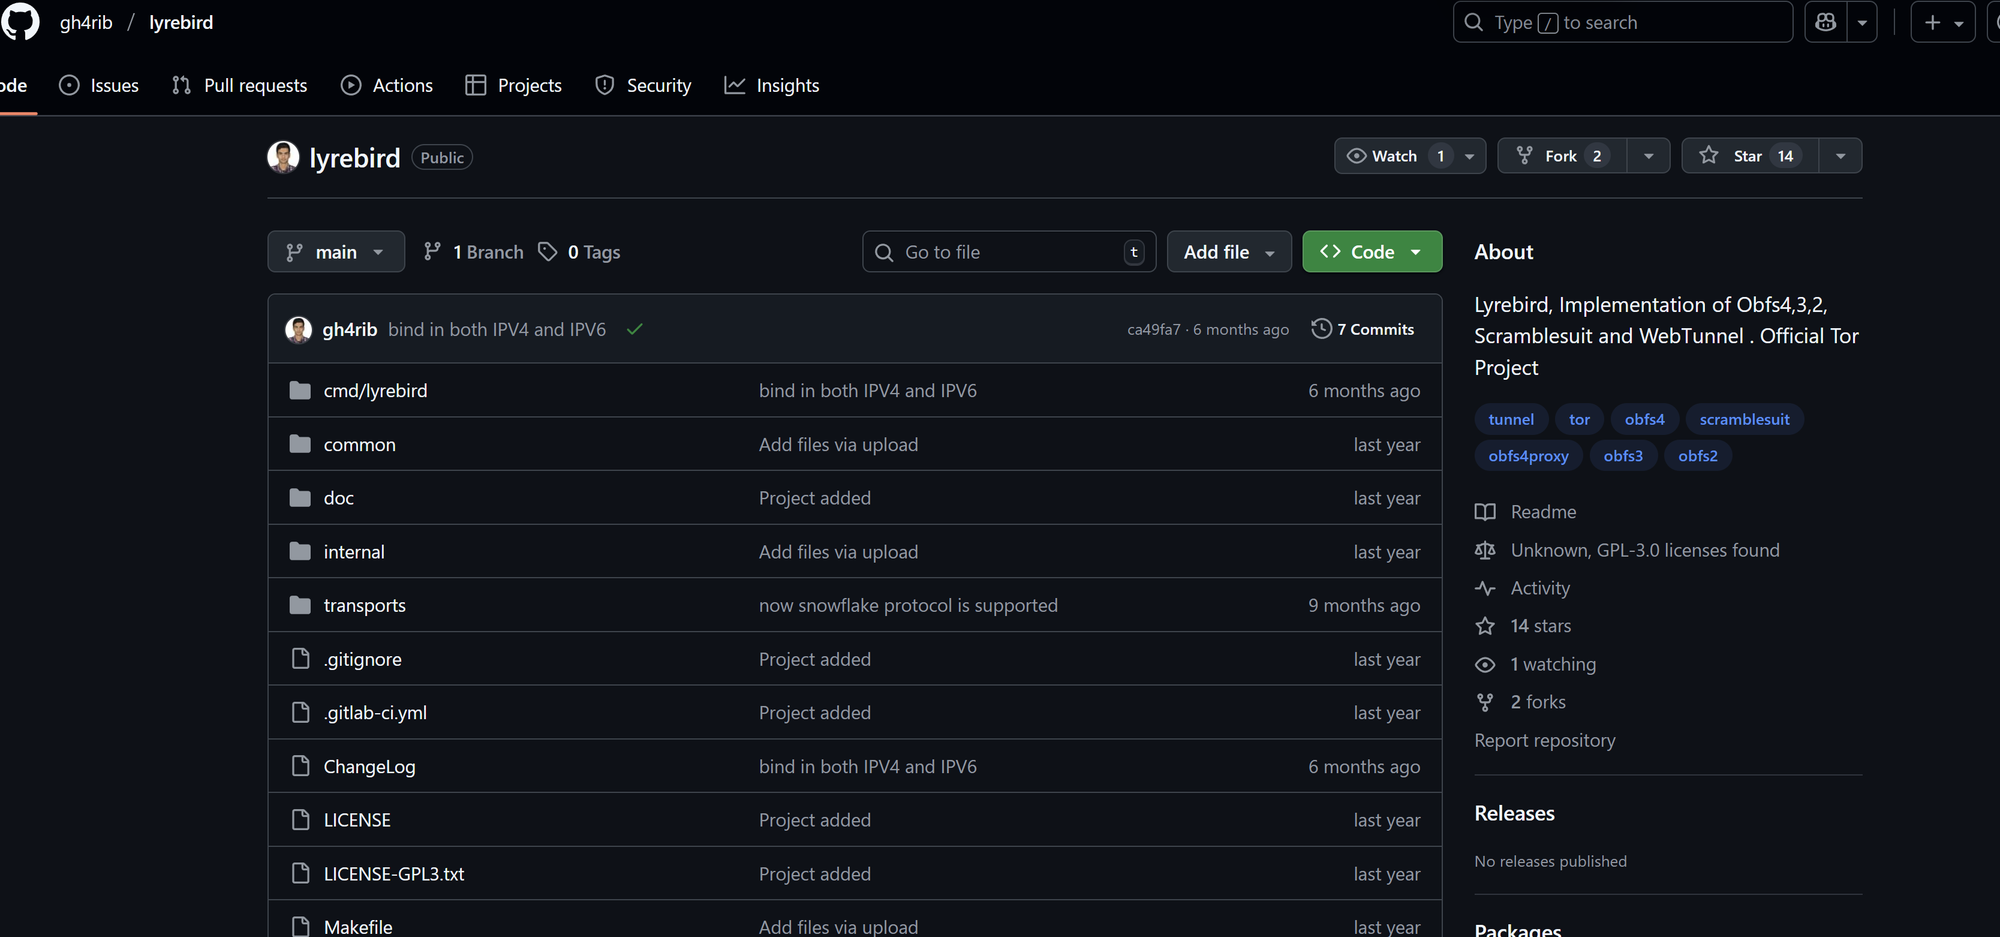Open the 7 Commits history
Screen dimensions: 2000x937
click(x=1363, y=329)
